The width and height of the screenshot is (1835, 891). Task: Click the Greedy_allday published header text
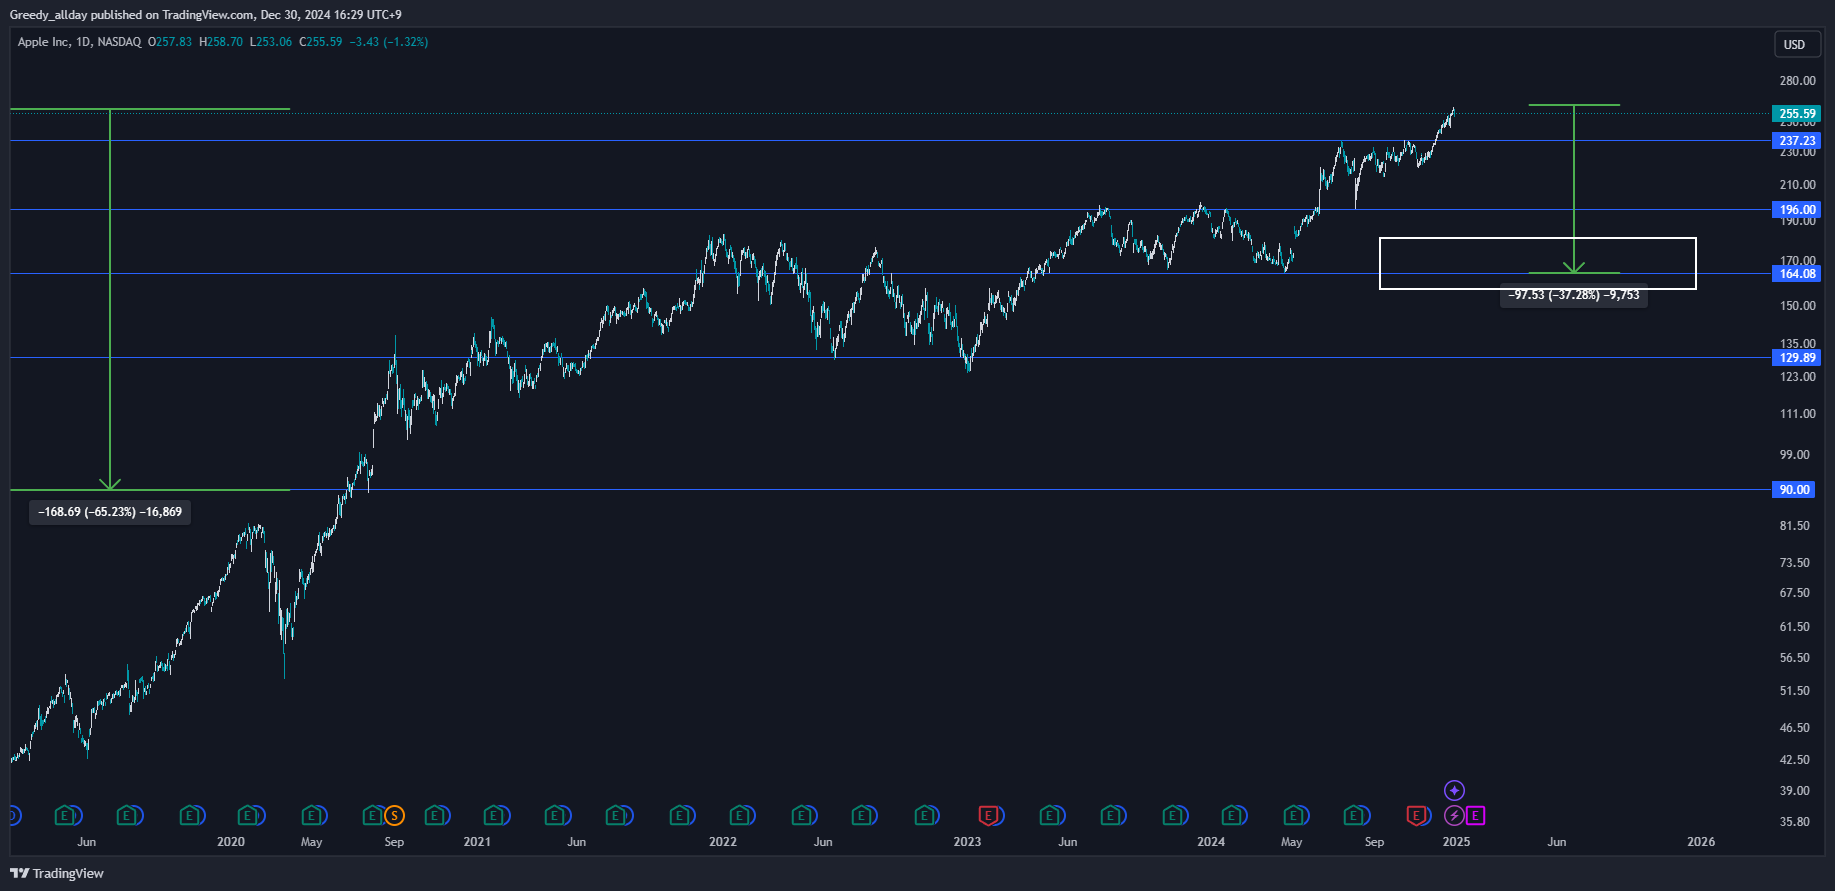point(205,15)
